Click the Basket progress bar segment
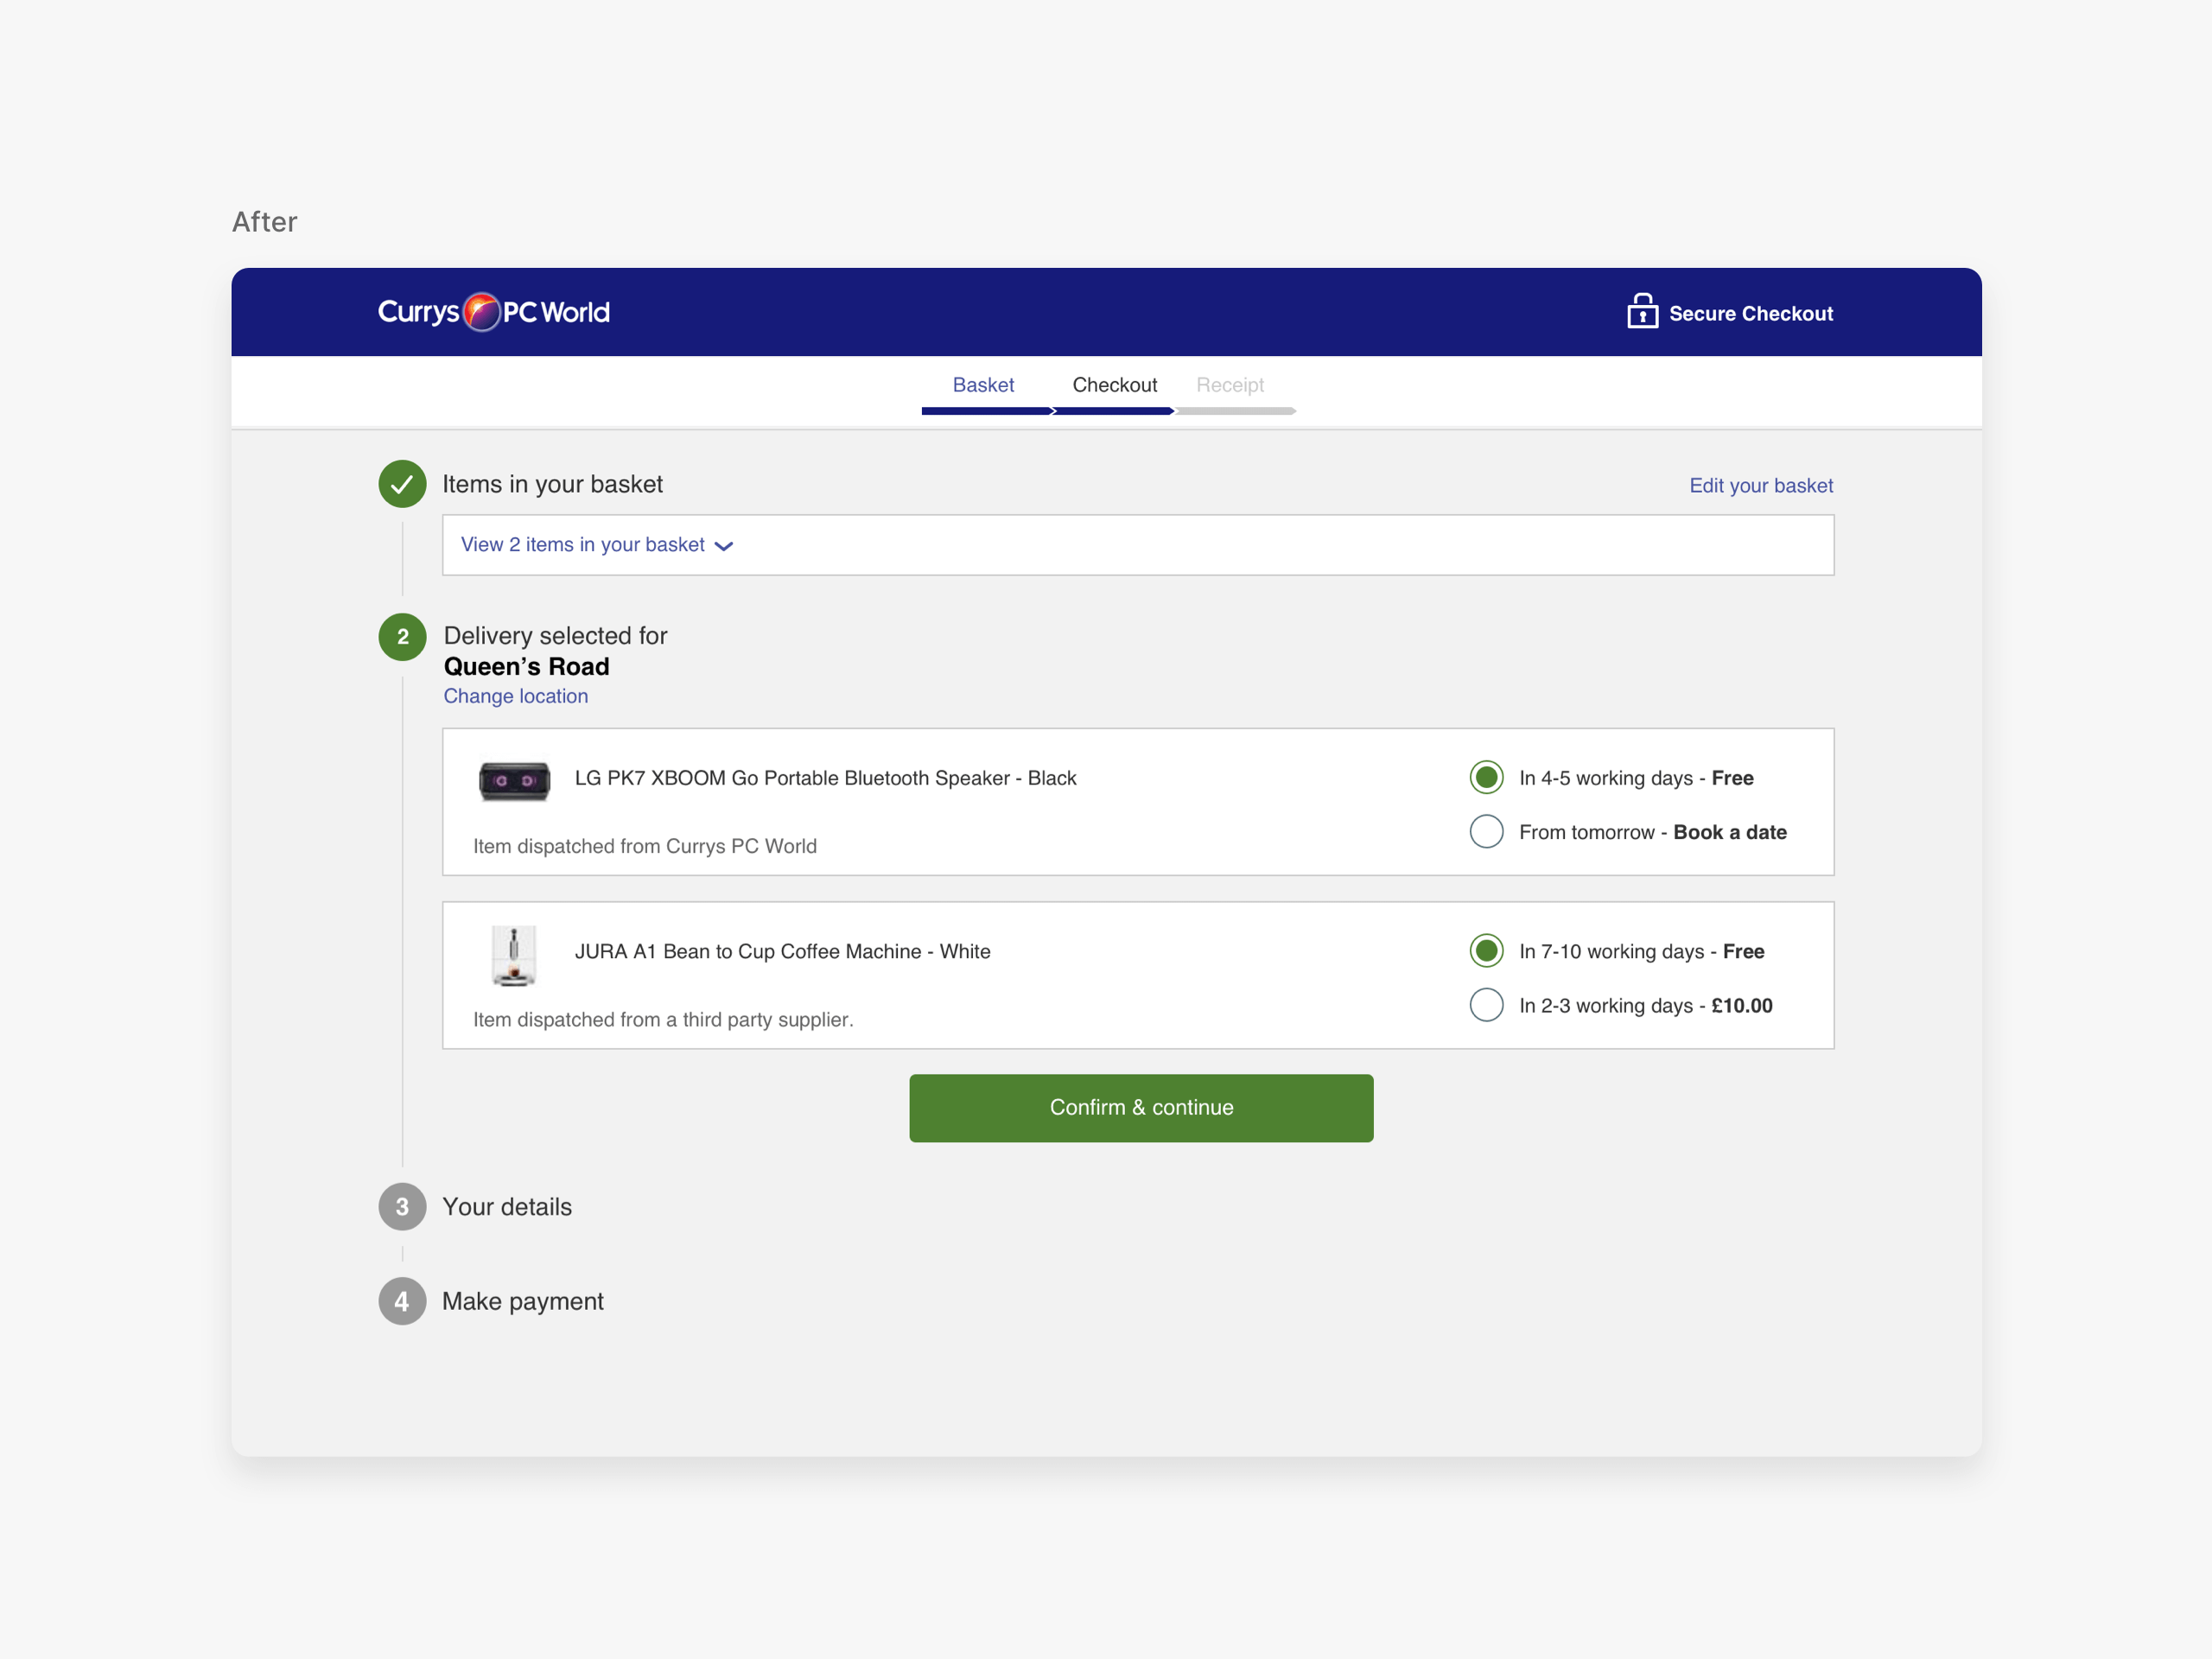Viewport: 2212px width, 1659px height. pyautogui.click(x=988, y=411)
